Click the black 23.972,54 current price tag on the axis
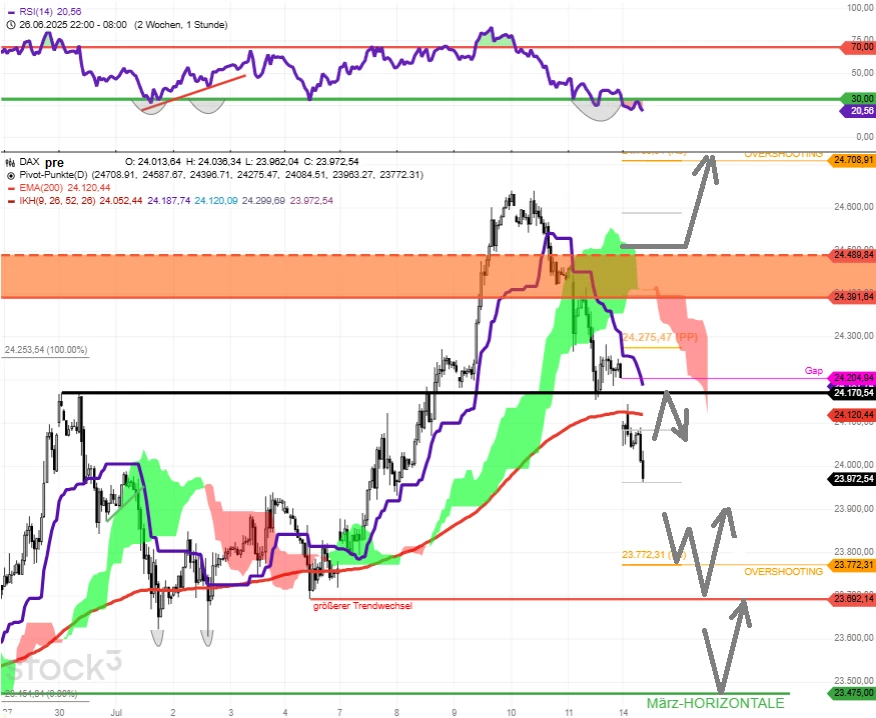Image resolution: width=876 pixels, height=718 pixels. coord(853,479)
